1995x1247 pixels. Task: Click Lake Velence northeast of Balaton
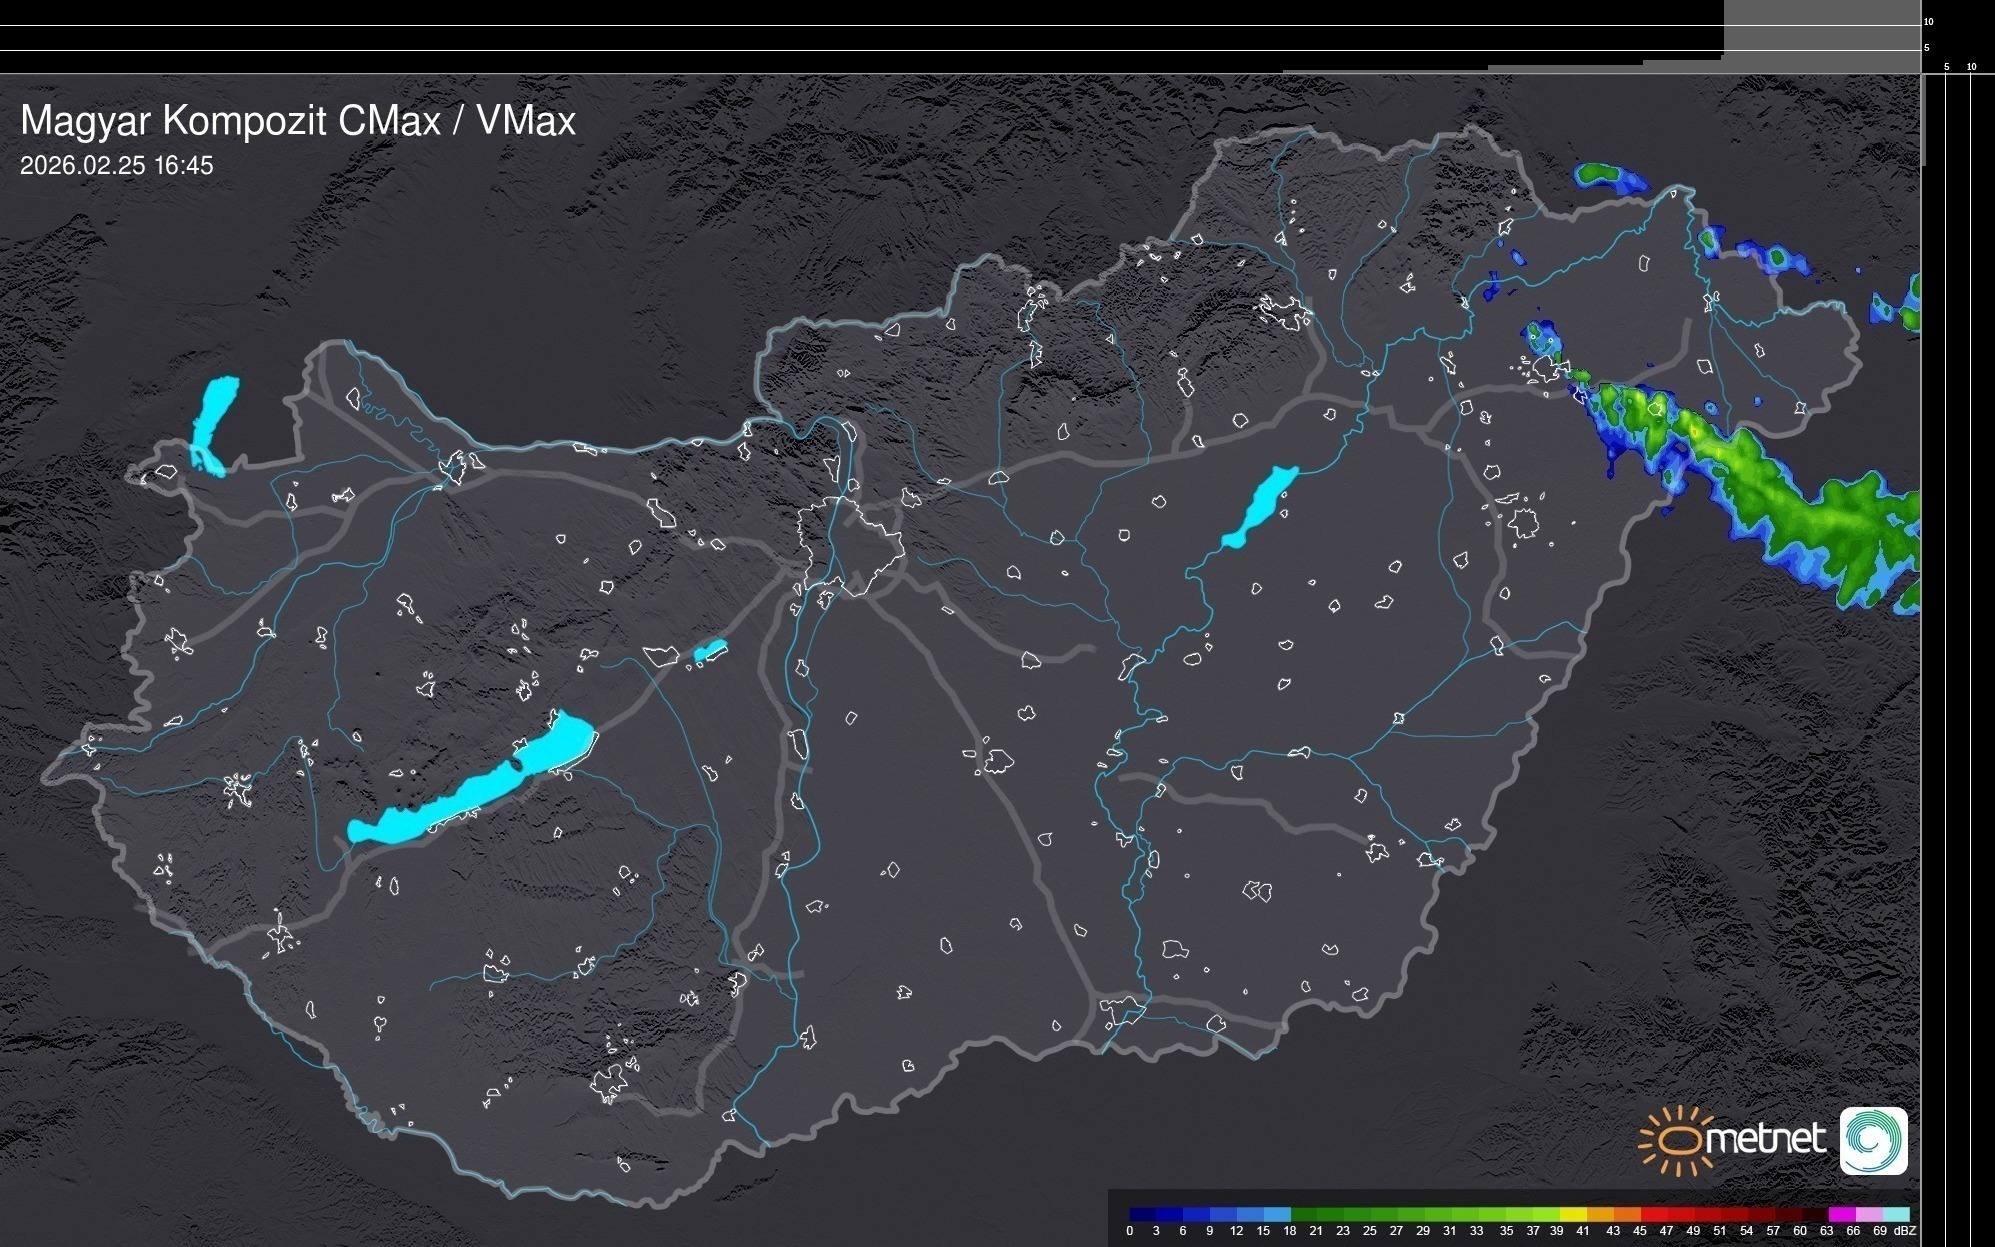[x=709, y=651]
